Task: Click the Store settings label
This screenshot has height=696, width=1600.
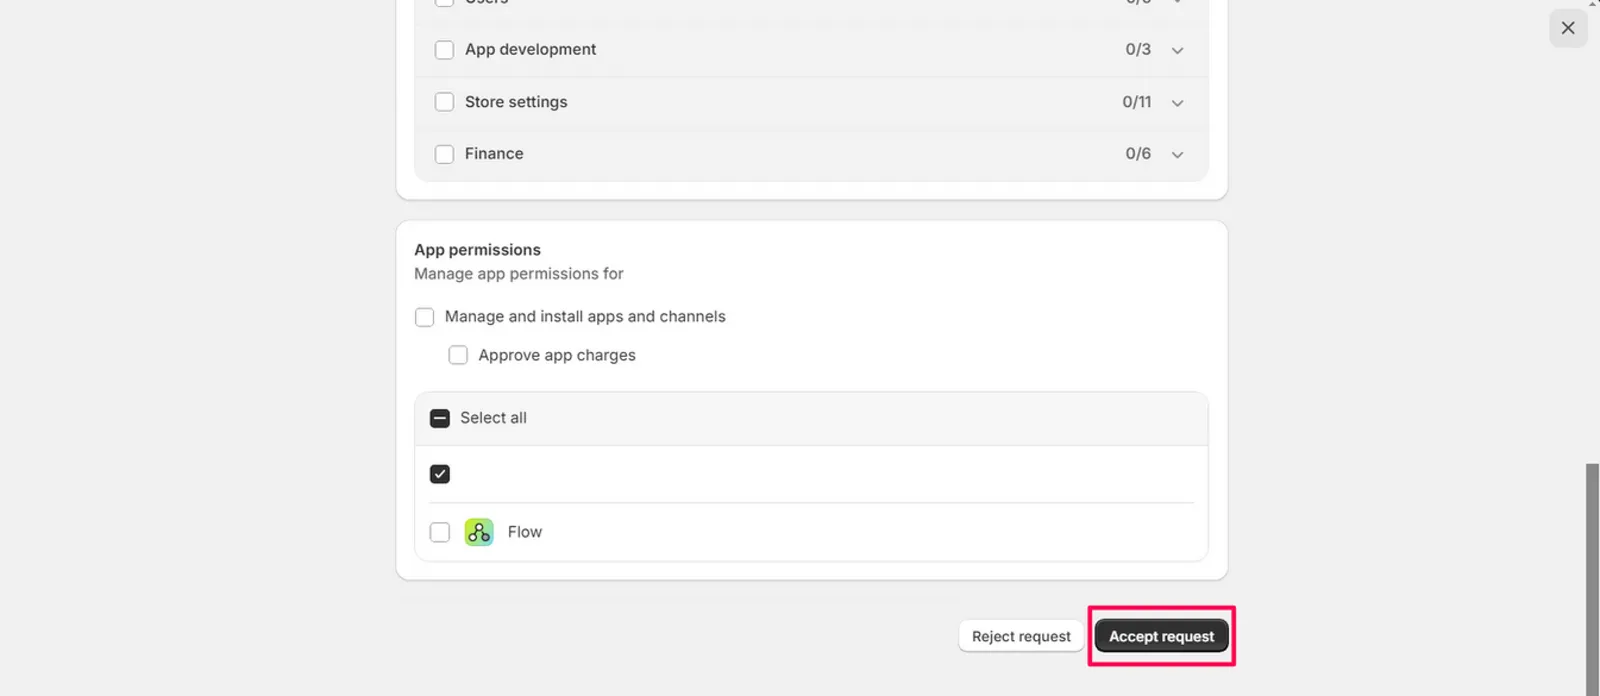Action: [516, 102]
